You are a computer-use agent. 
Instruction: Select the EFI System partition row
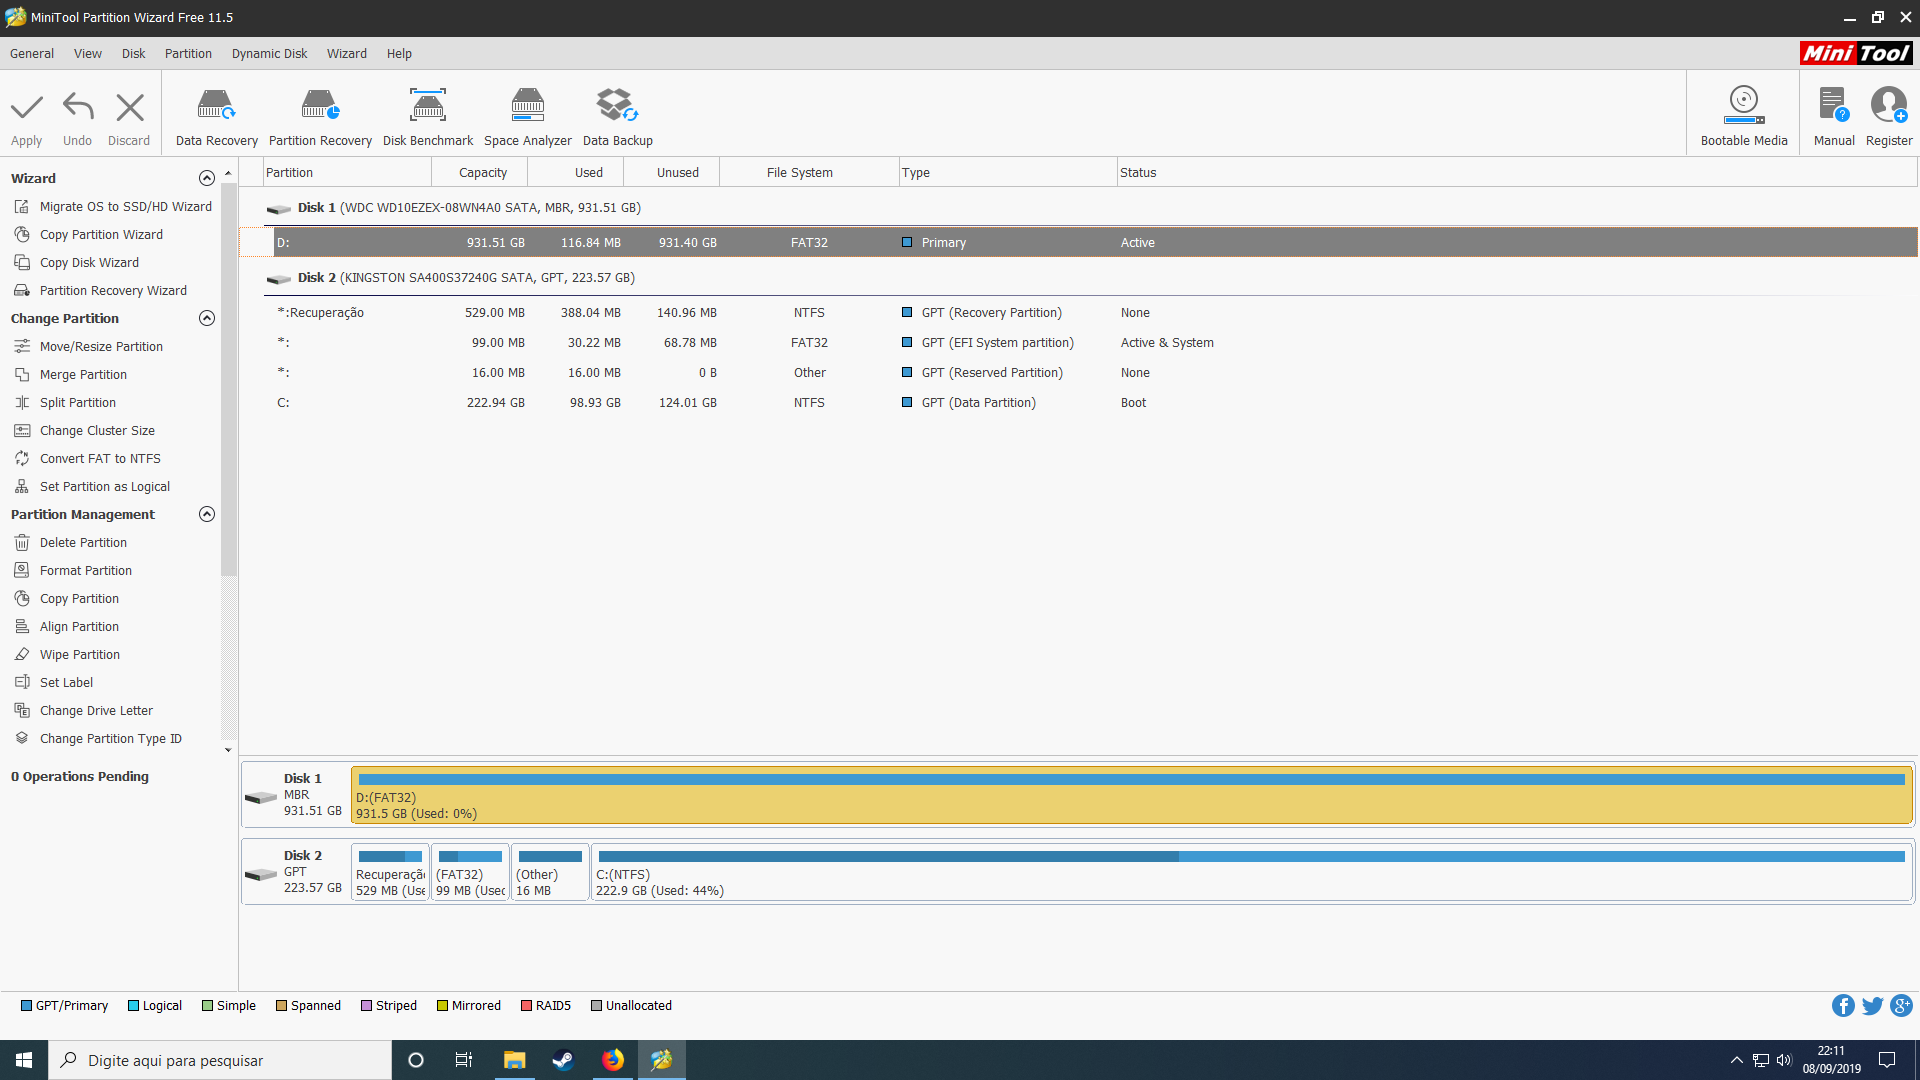1095,343
